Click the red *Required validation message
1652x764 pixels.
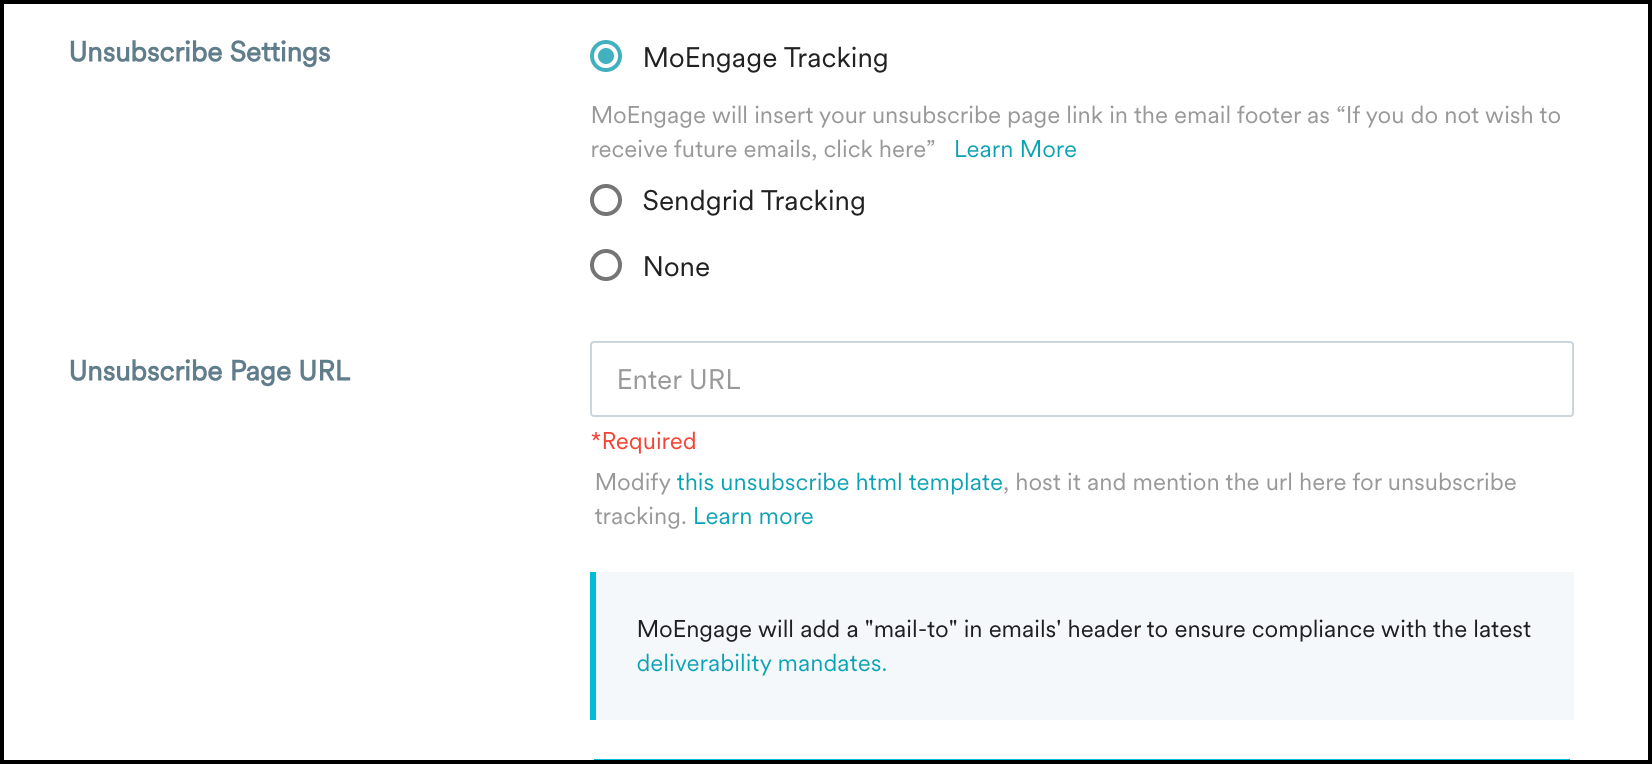[644, 441]
